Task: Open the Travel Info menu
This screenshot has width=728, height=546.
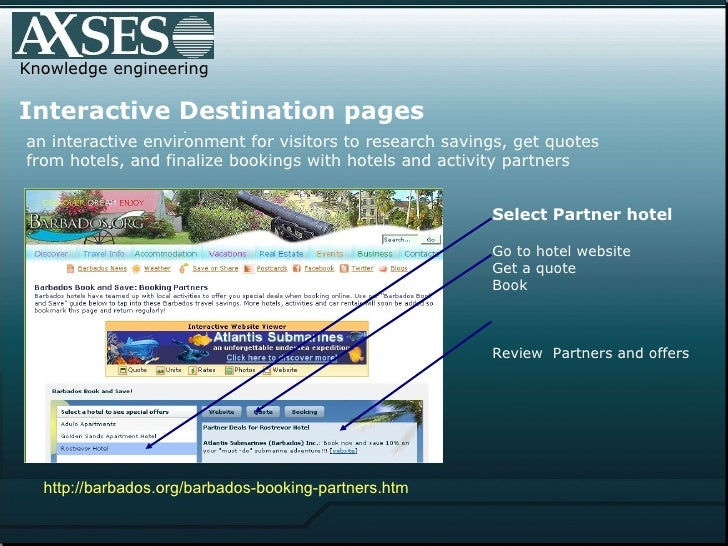Action: coord(104,254)
